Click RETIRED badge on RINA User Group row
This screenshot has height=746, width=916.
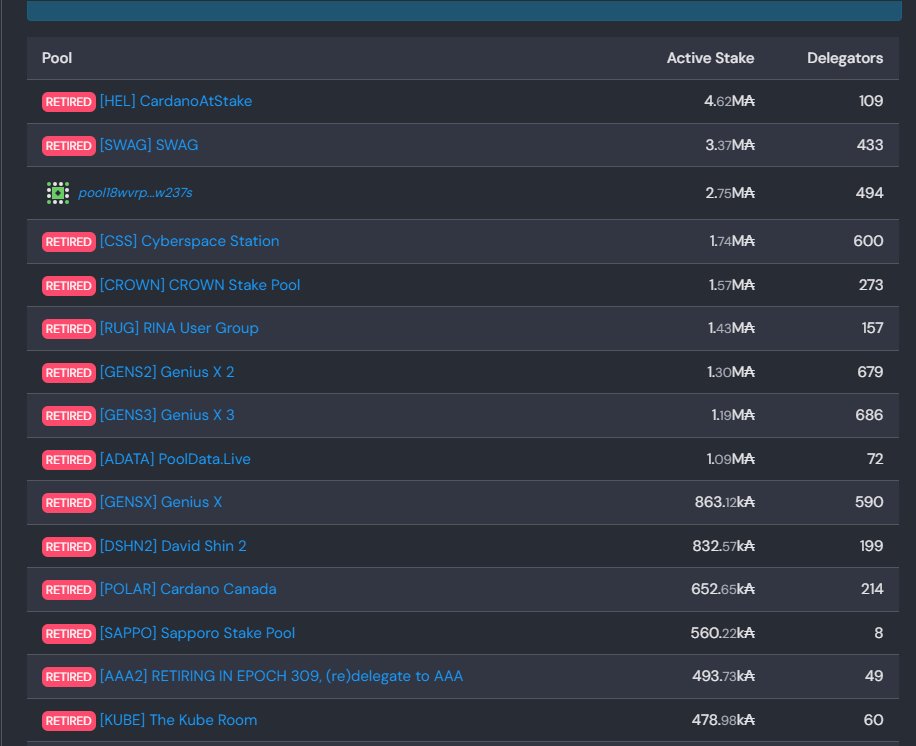(x=68, y=328)
